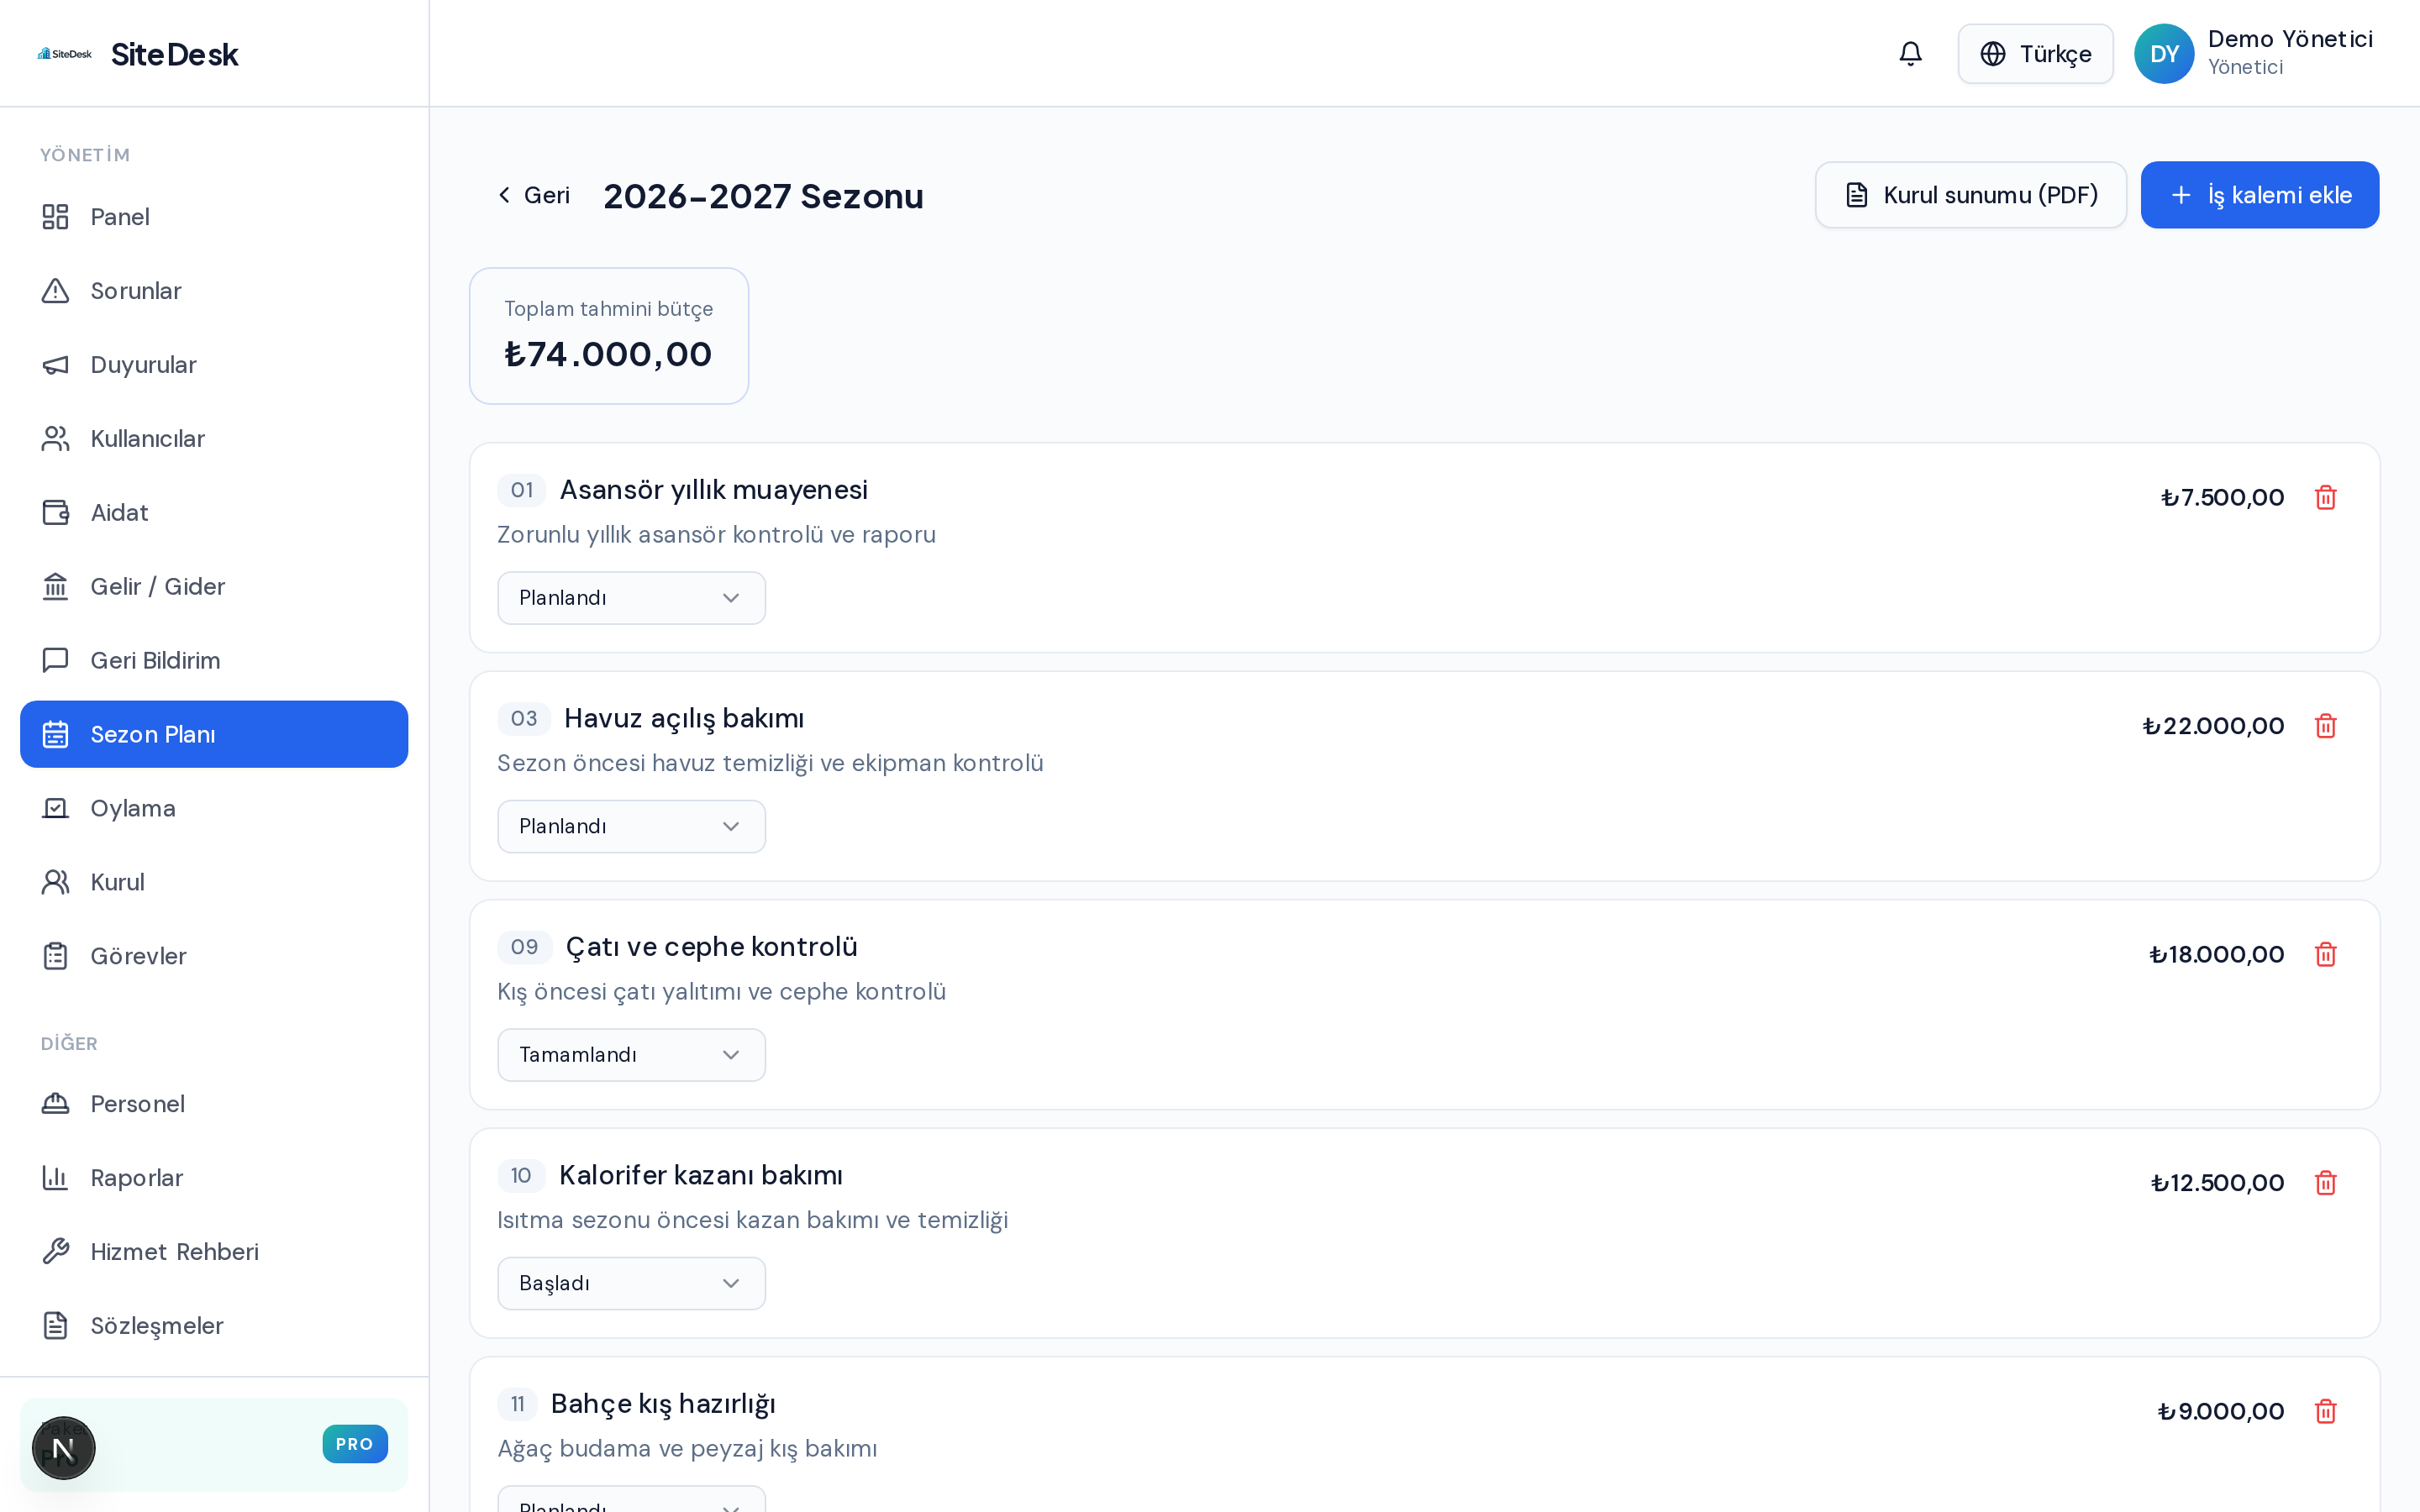Open Geri Bildirim in sidebar
The width and height of the screenshot is (2420, 1512).
214,660
